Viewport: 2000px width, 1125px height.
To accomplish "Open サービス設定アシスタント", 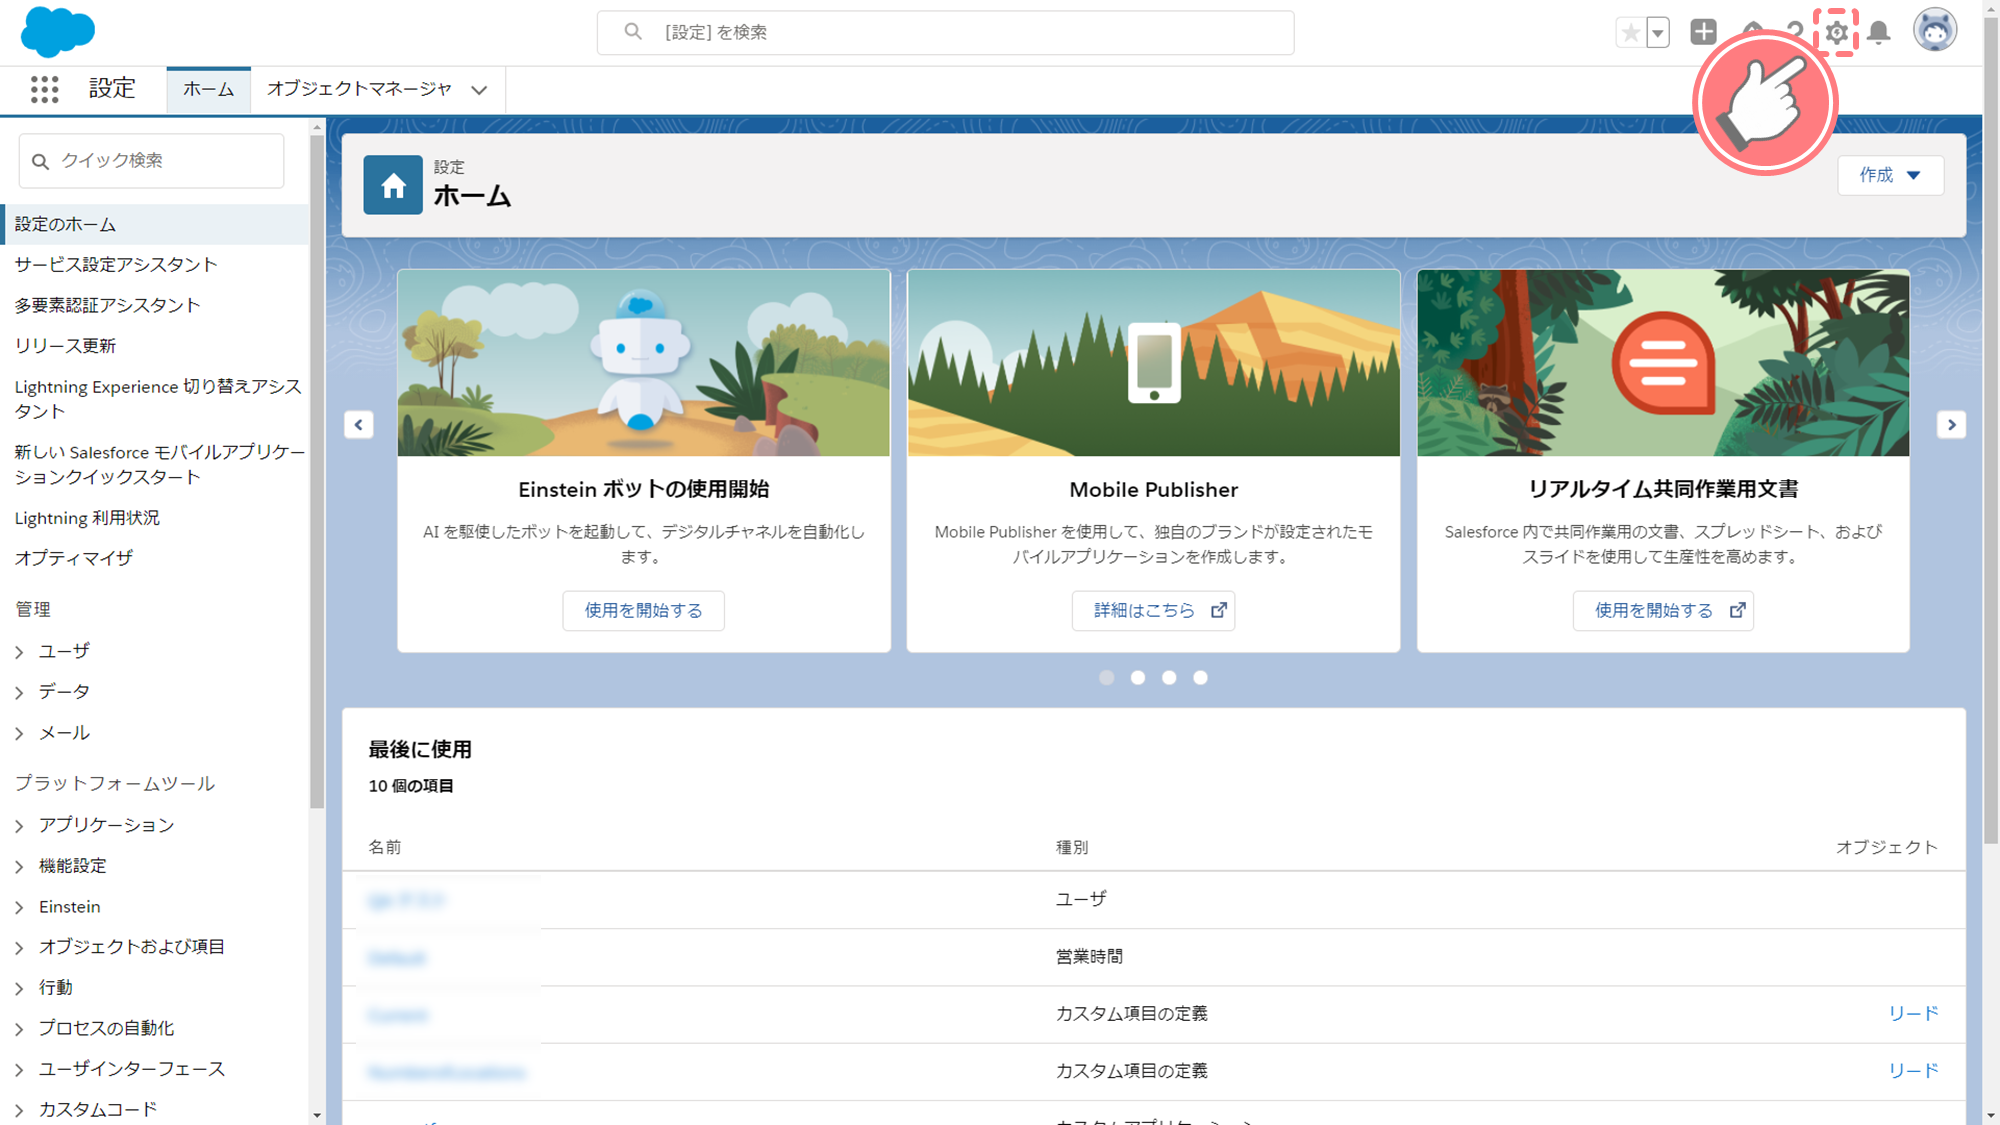I will 116,264.
